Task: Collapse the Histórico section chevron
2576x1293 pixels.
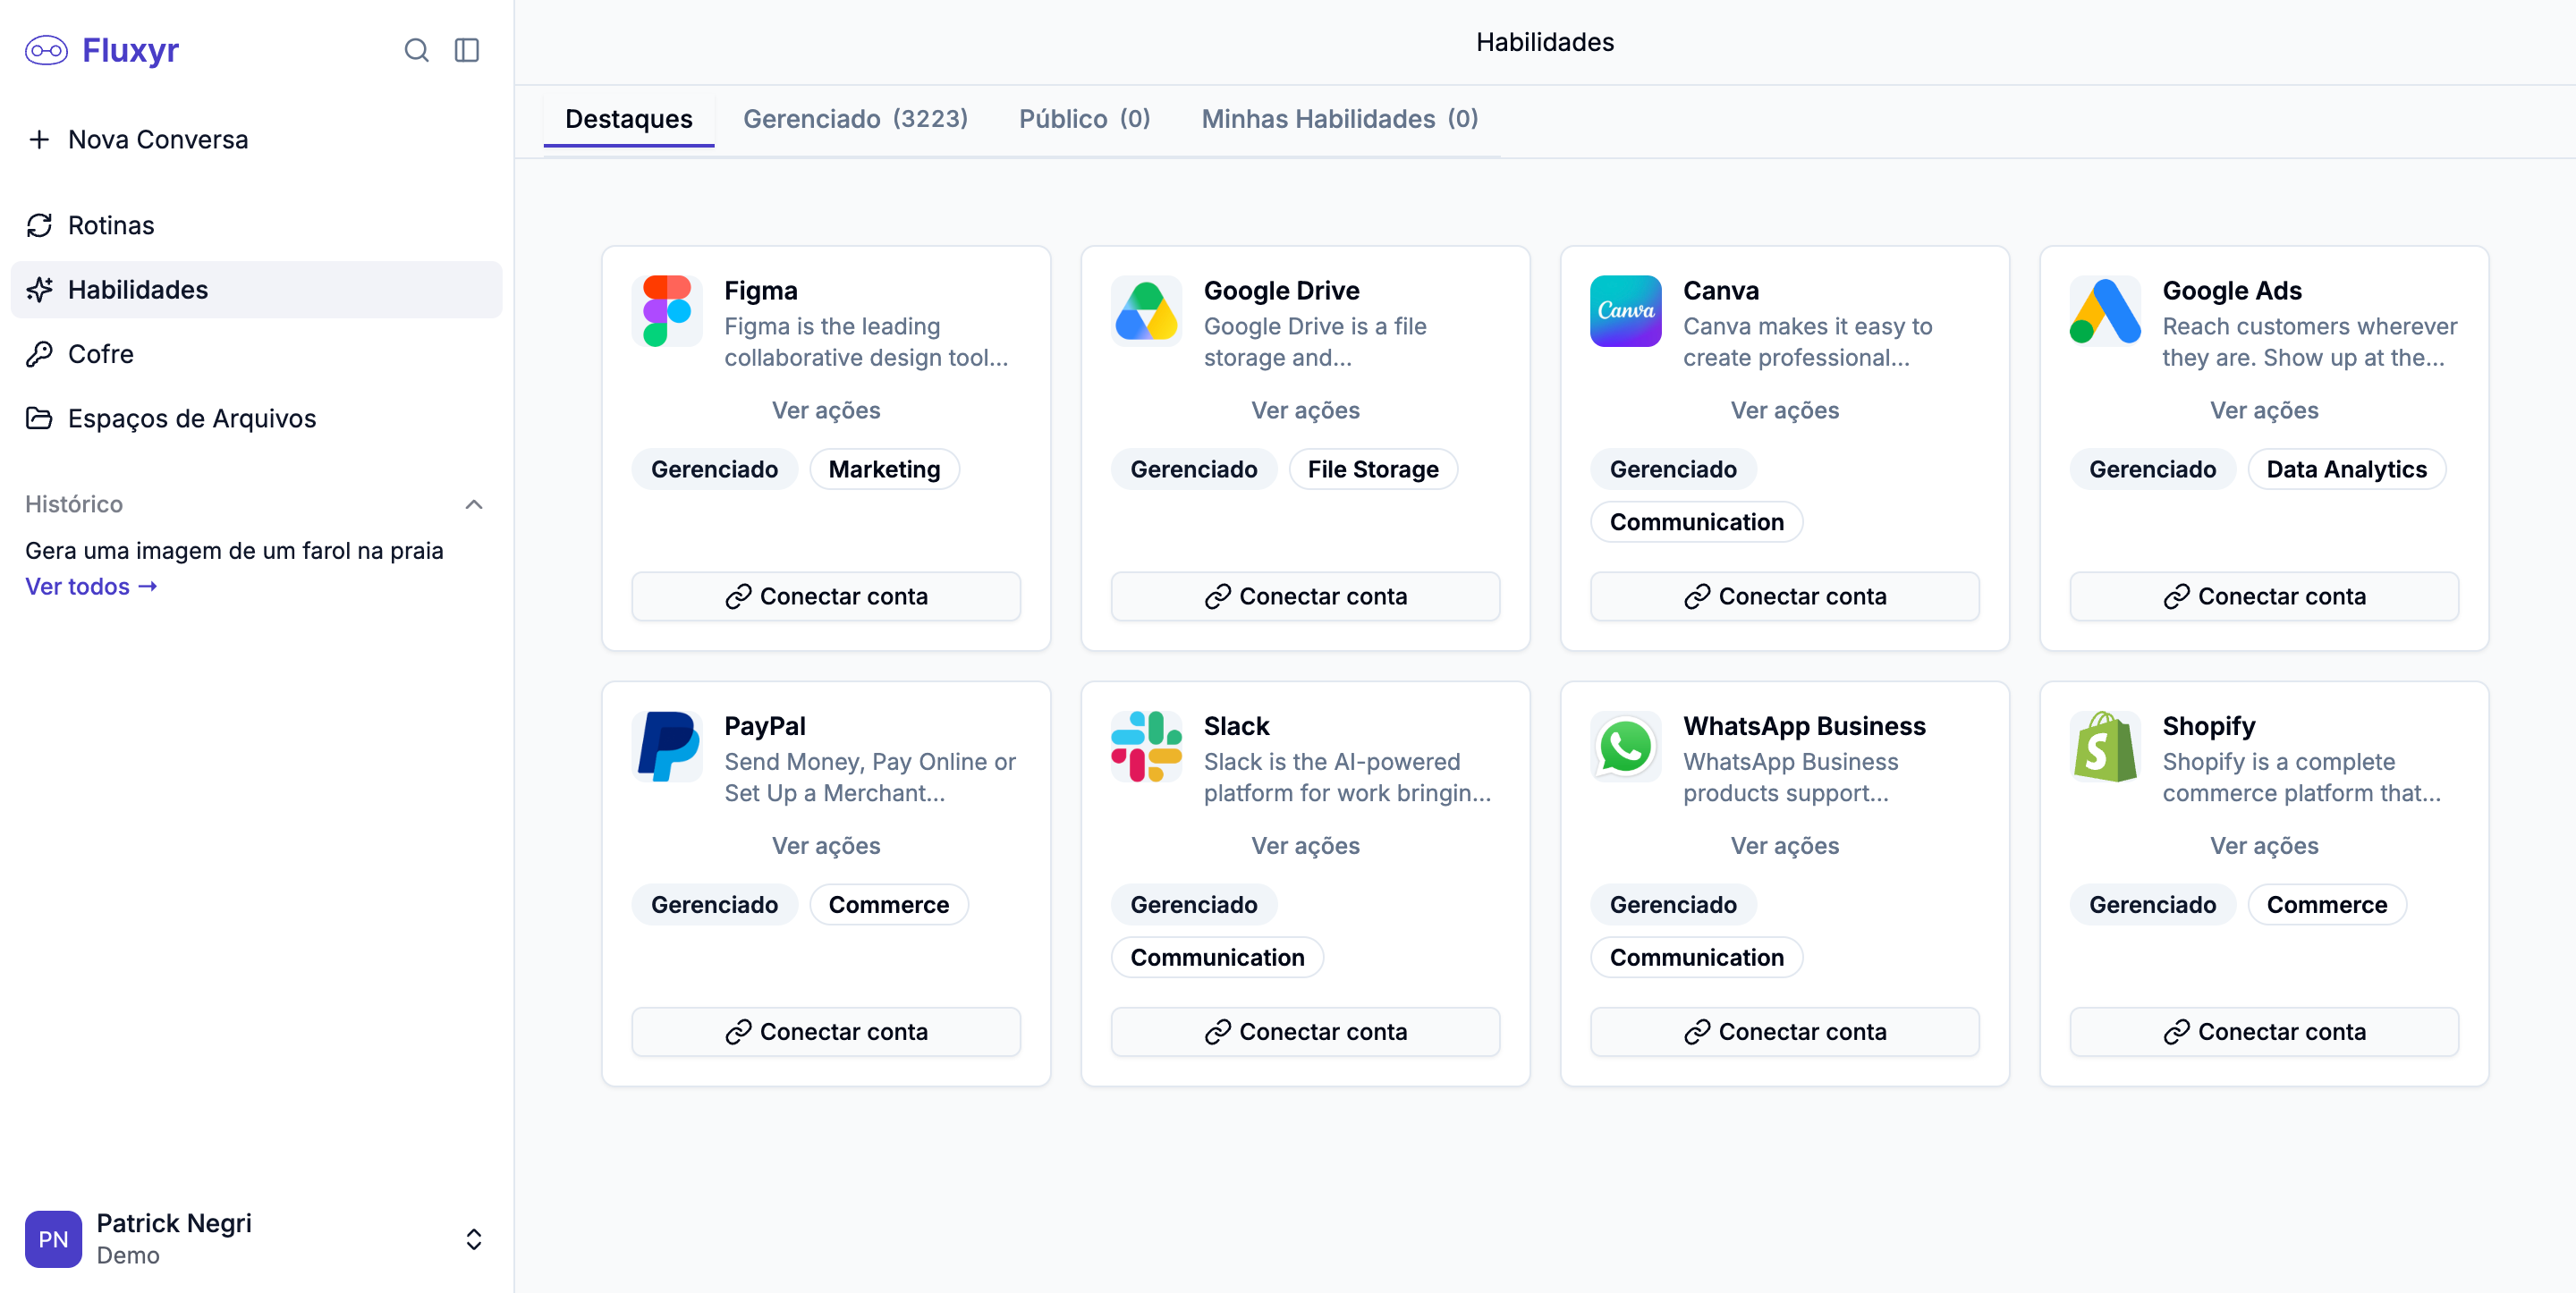Action: (474, 504)
